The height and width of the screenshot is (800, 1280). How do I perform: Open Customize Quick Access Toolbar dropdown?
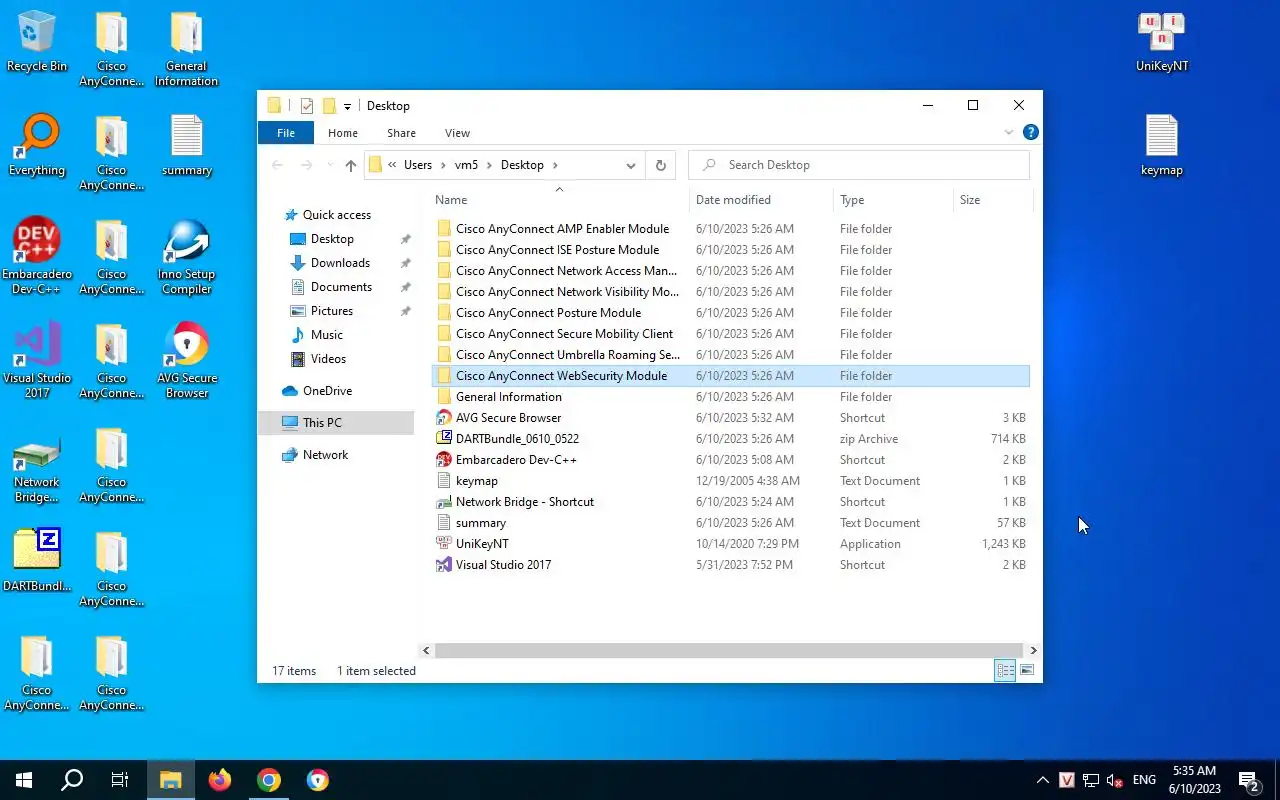(x=347, y=106)
